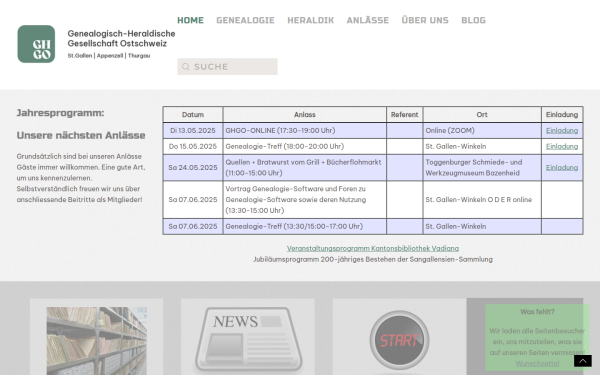Click the site title Genealogisch-Heraldische Gesellschaft Ostschweiz
The height and width of the screenshot is (375, 600).
coord(121,39)
